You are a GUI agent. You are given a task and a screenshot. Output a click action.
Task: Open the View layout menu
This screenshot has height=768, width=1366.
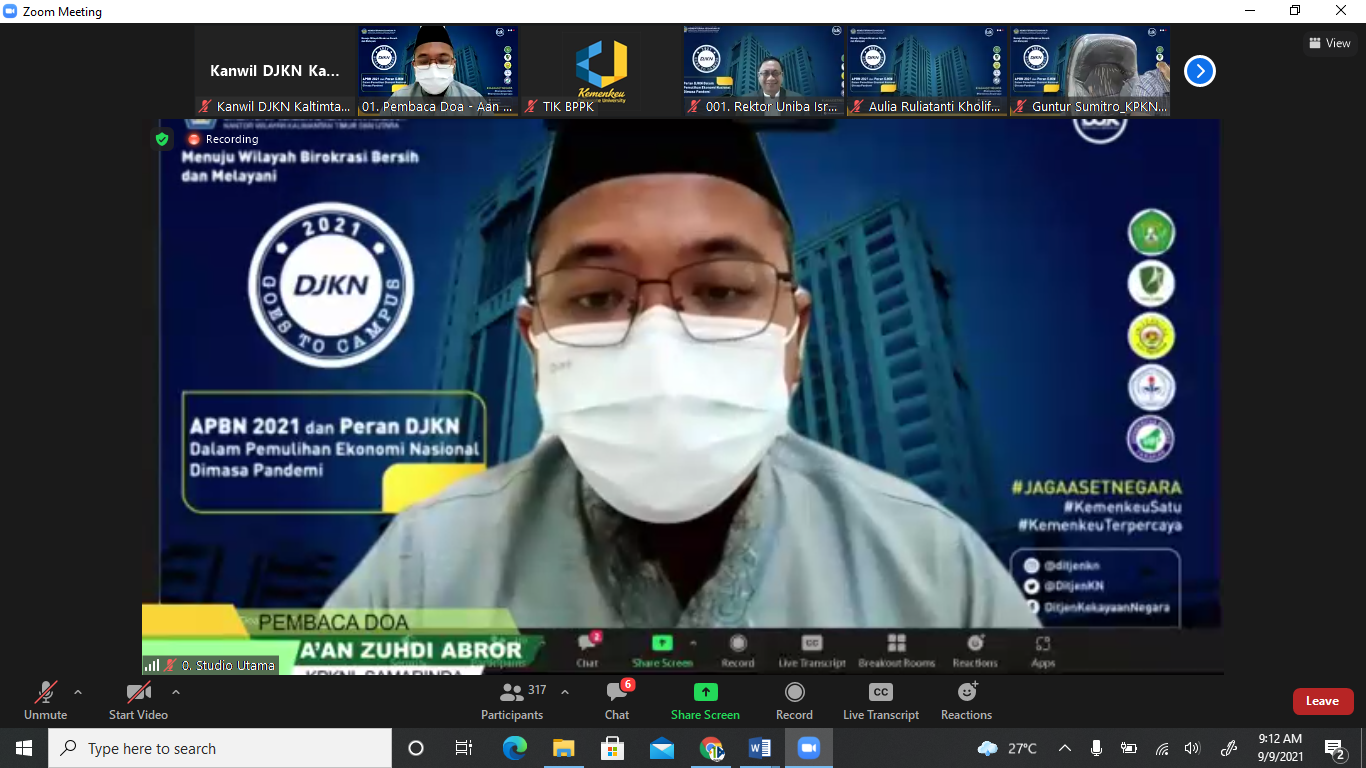click(1330, 43)
